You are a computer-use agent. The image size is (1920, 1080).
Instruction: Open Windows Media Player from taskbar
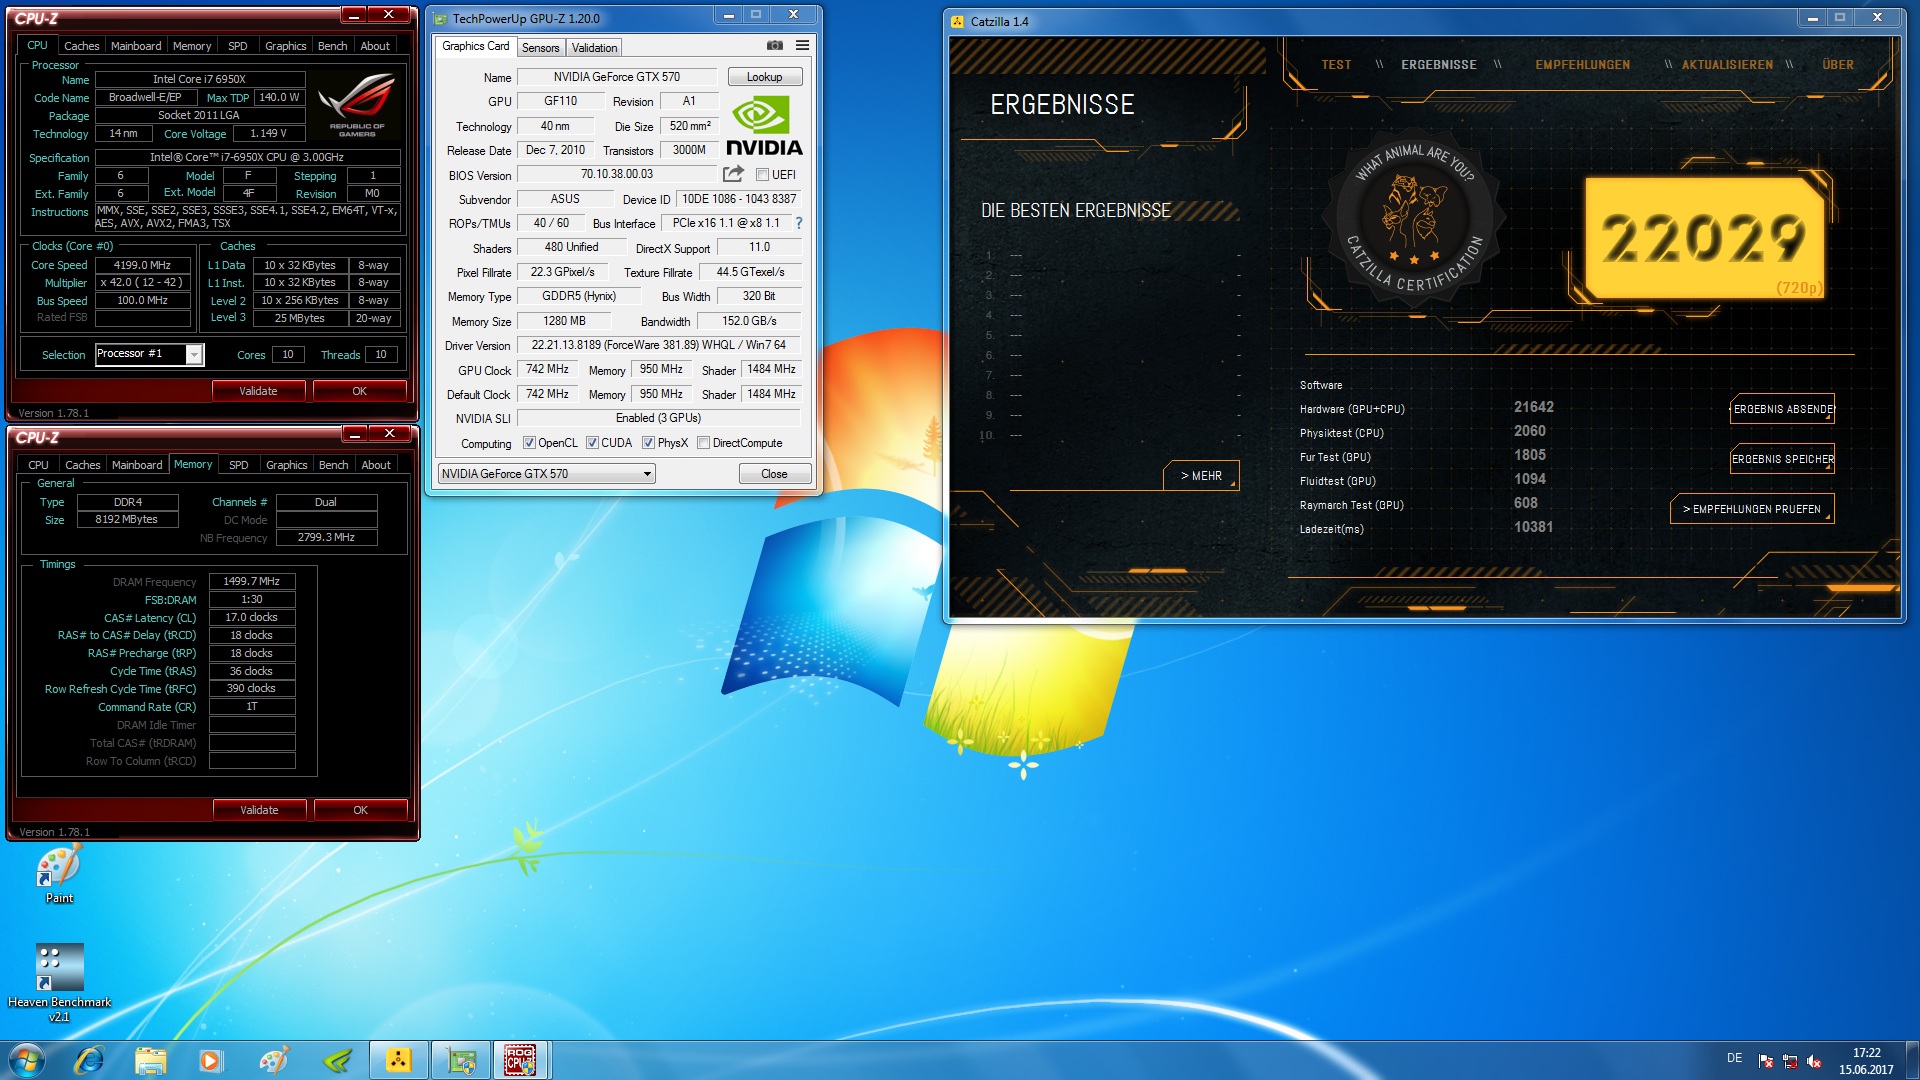(x=211, y=1060)
